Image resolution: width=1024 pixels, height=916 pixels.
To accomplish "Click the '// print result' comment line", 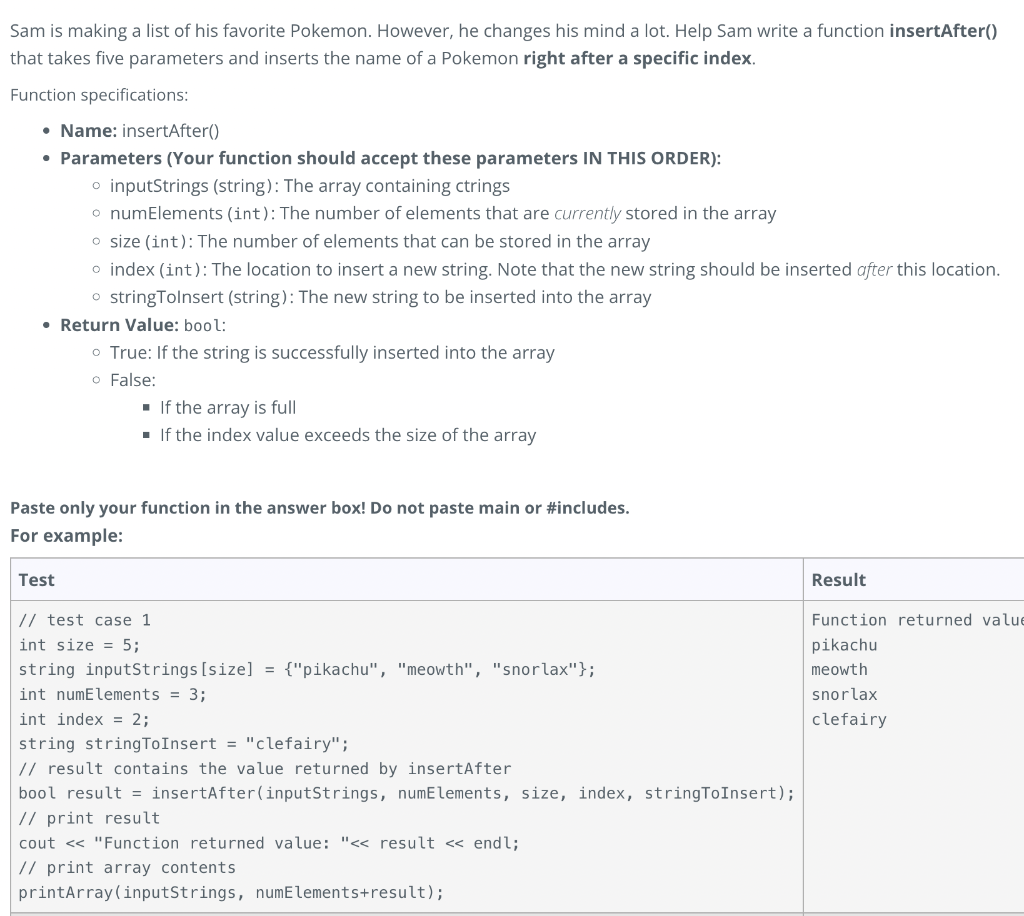I will tap(89, 819).
